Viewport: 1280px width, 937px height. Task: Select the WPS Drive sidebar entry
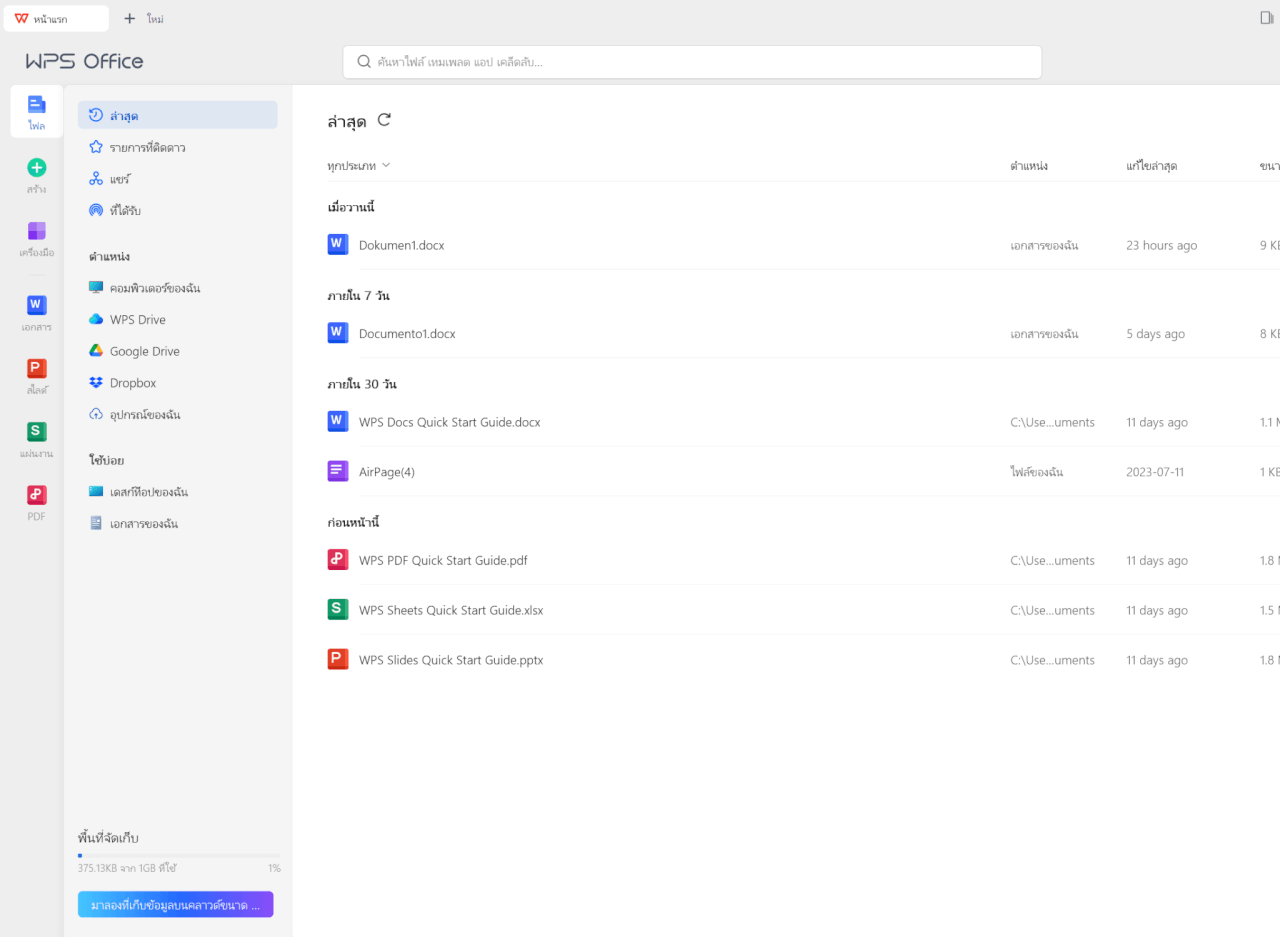135,319
